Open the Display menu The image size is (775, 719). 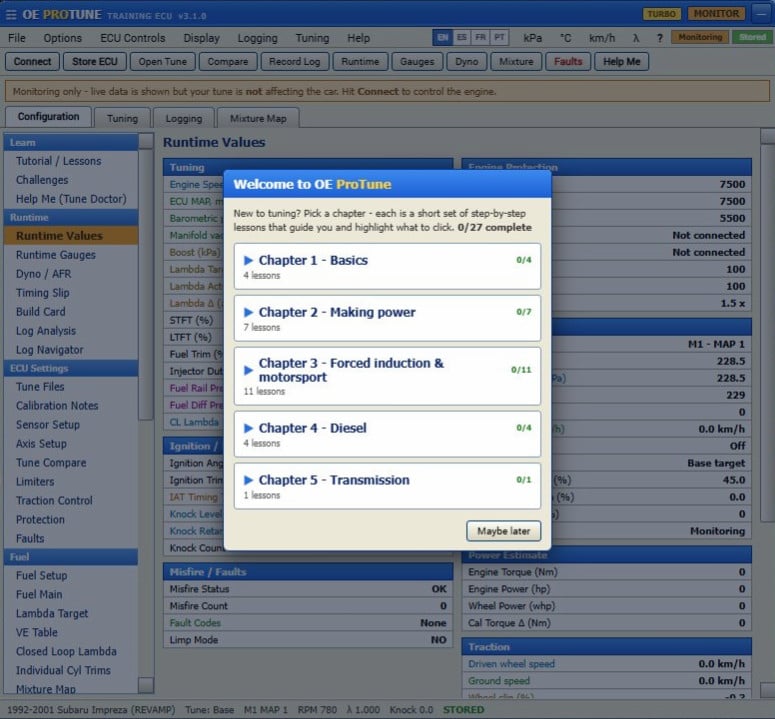201,38
